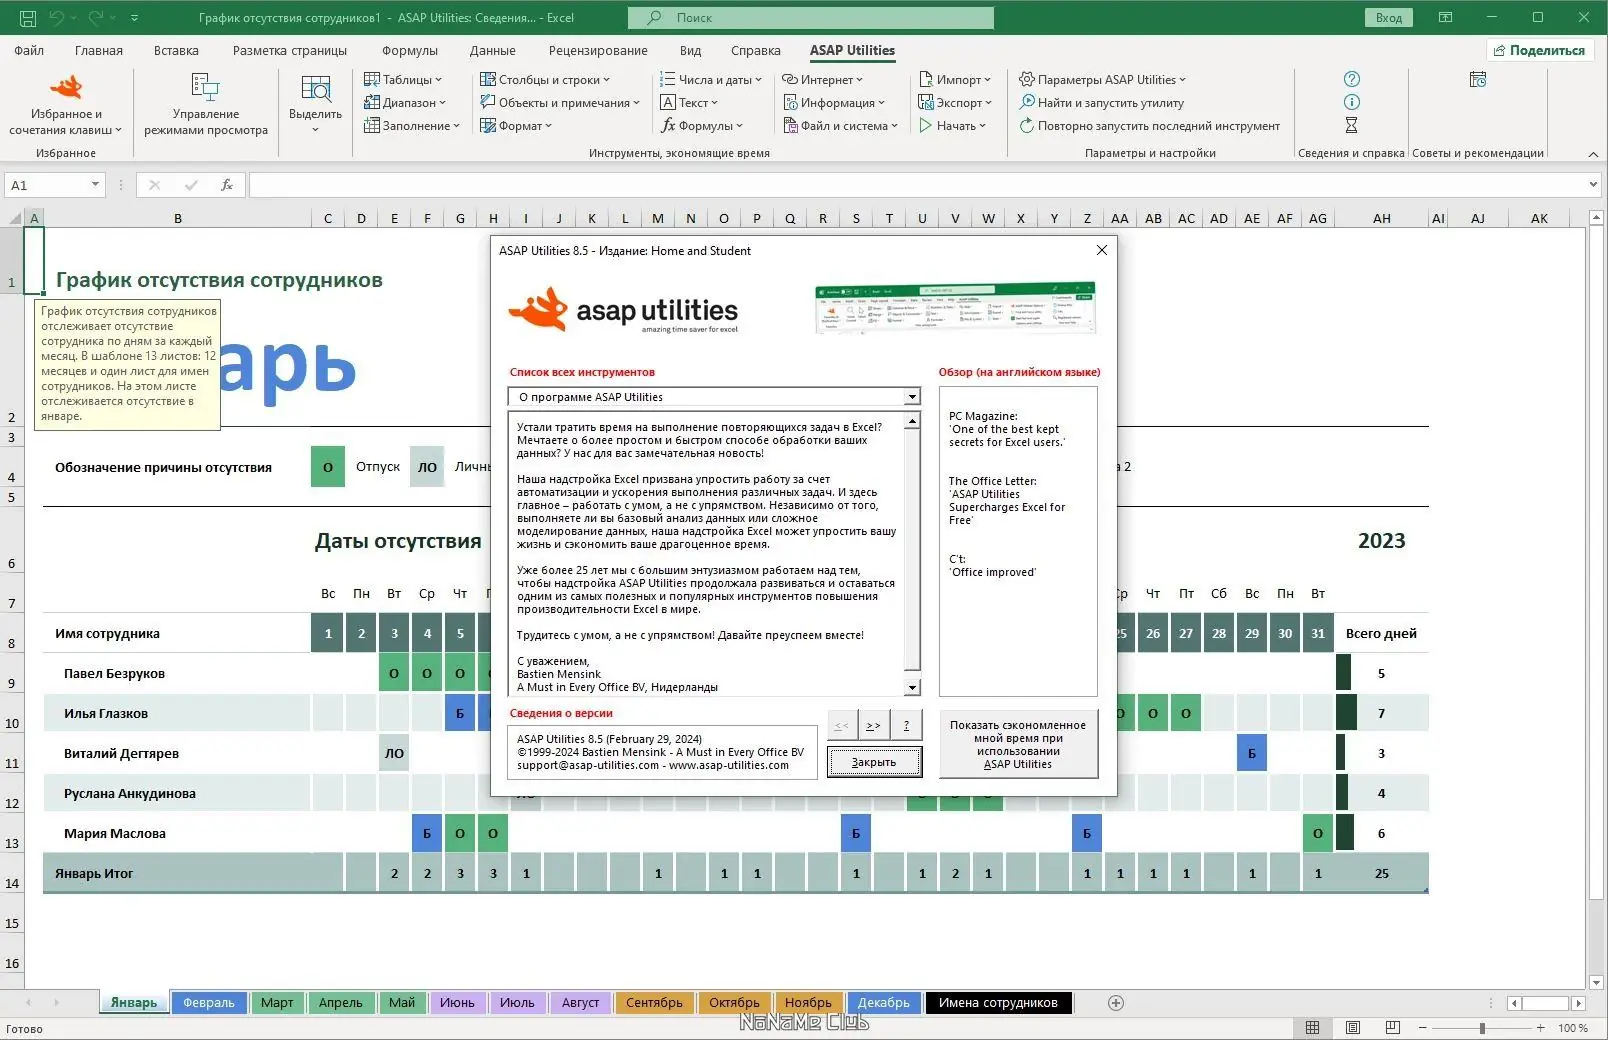Open Заполнение dropdown menu
This screenshot has height=1040, width=1608.
(x=411, y=126)
